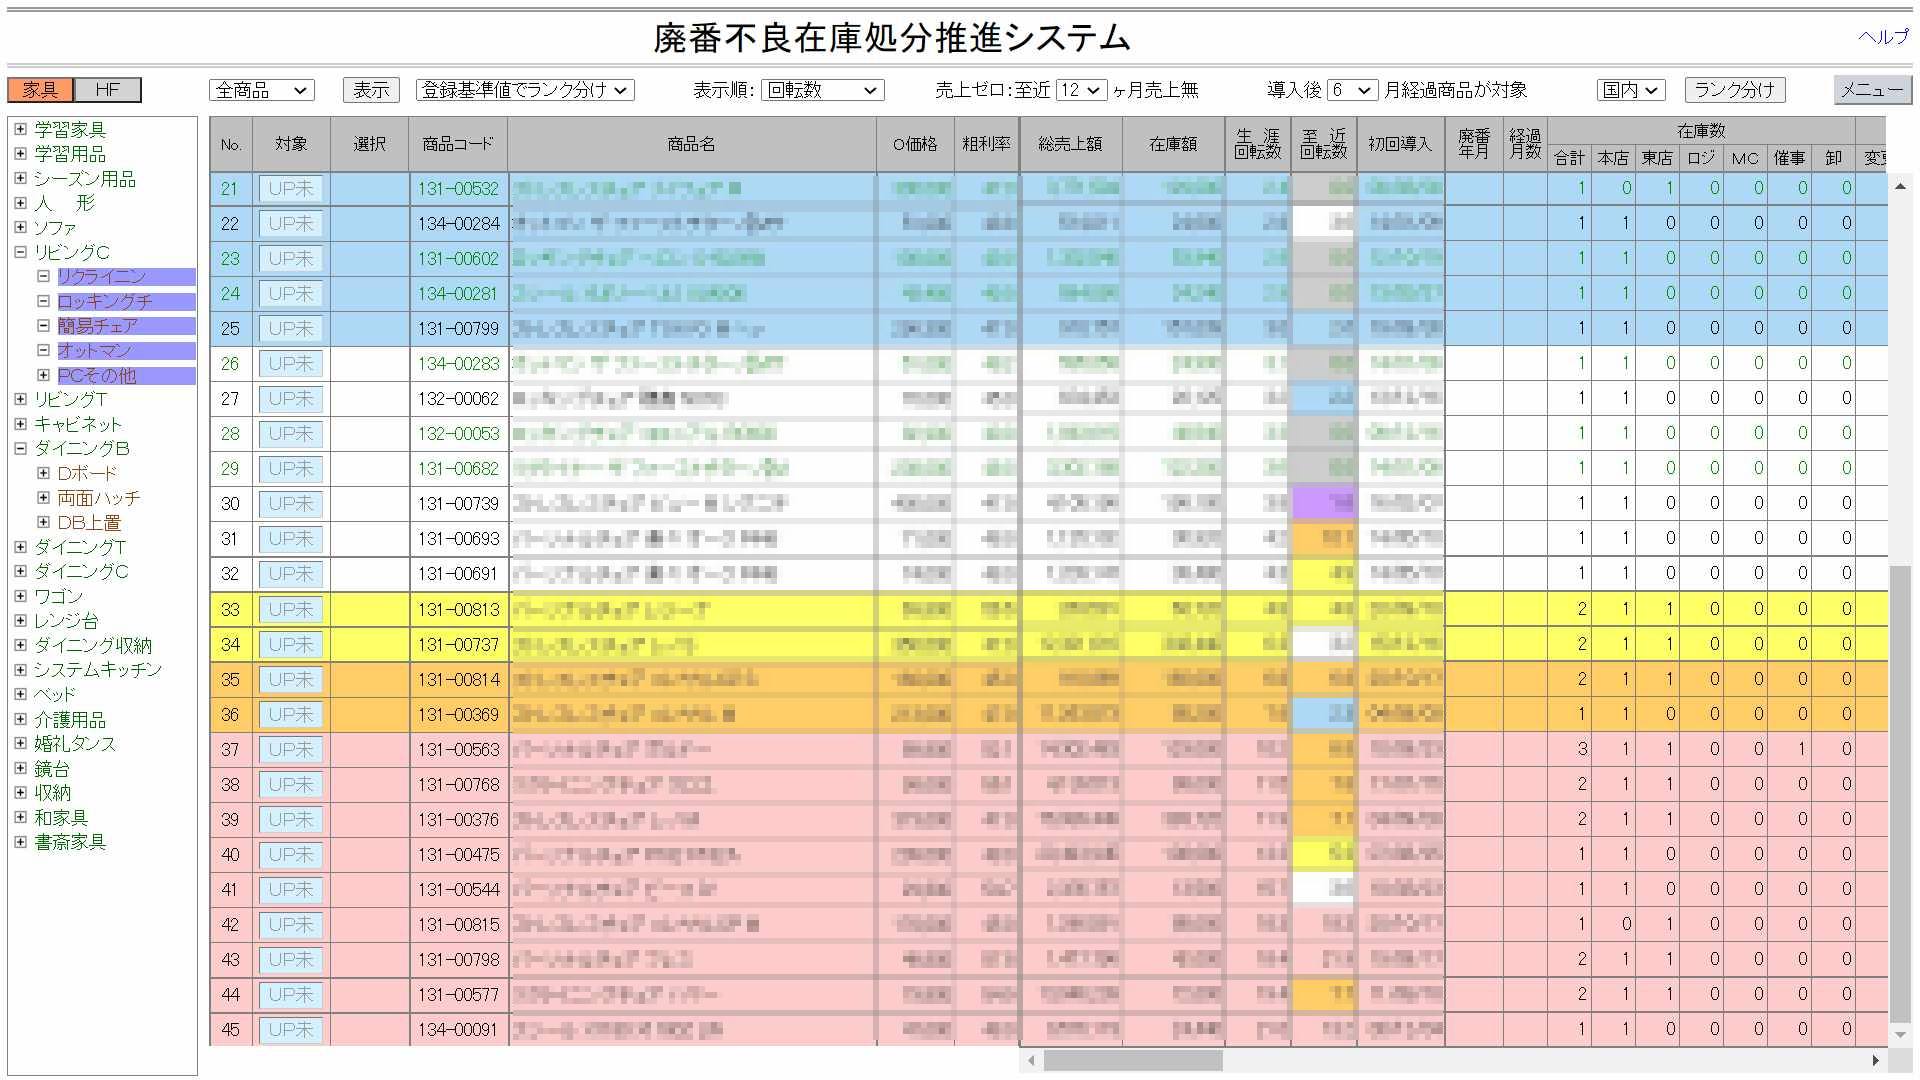This screenshot has height=1080, width=1920.
Task: Click the UP未 button in row 40
Action: (x=290, y=854)
